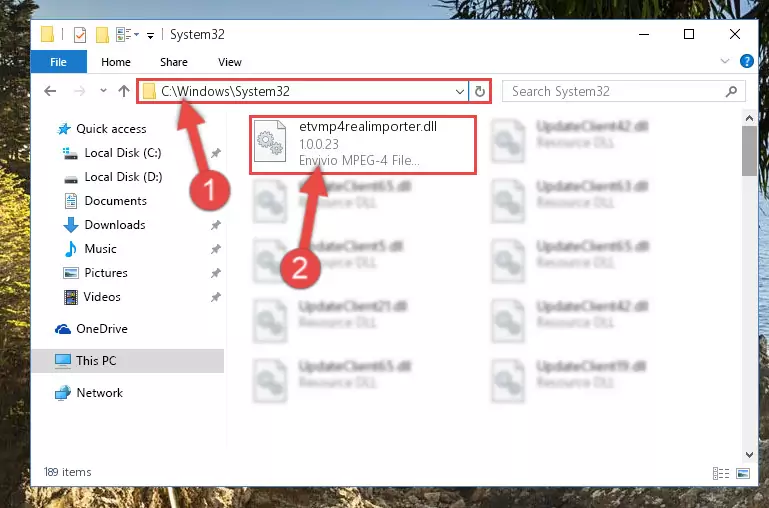Switch to the Home ribbon tab
The width and height of the screenshot is (769, 508).
[x=116, y=62]
